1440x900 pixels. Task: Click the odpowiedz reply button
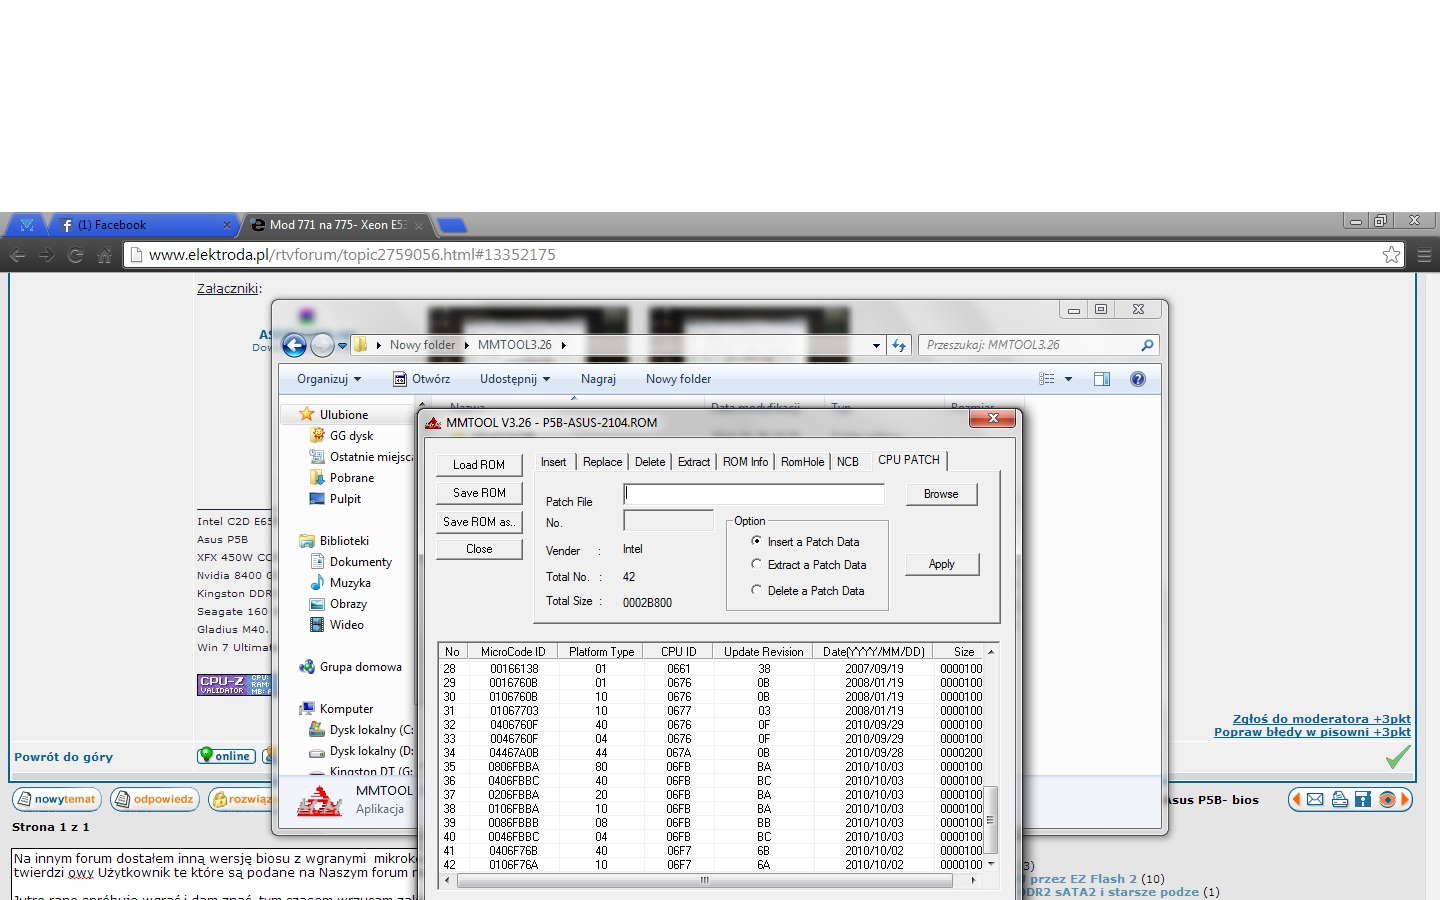[x=155, y=800]
